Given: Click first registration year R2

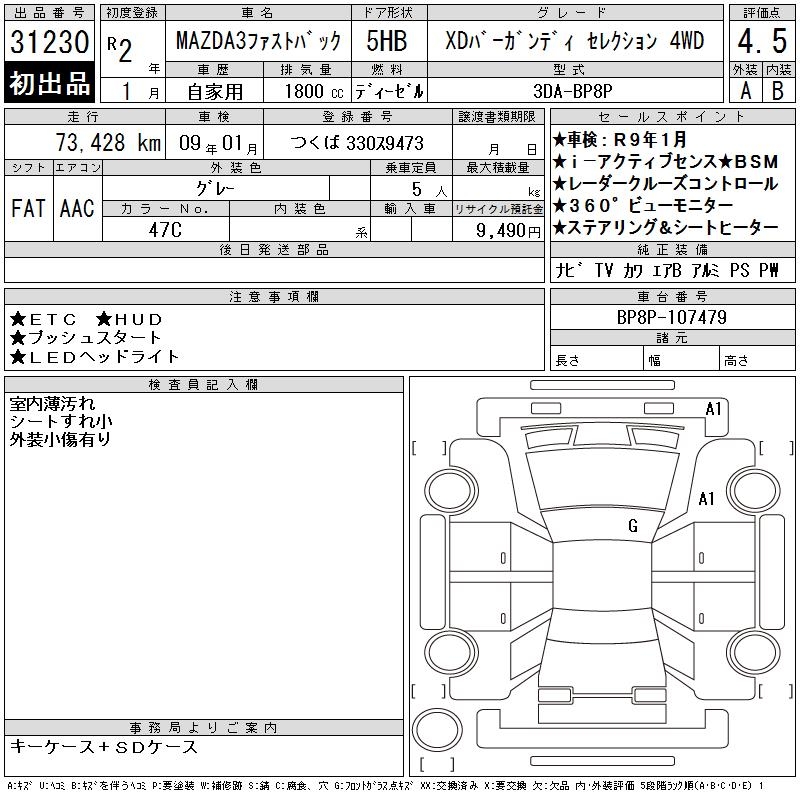Looking at the screenshot, I should (120, 49).
